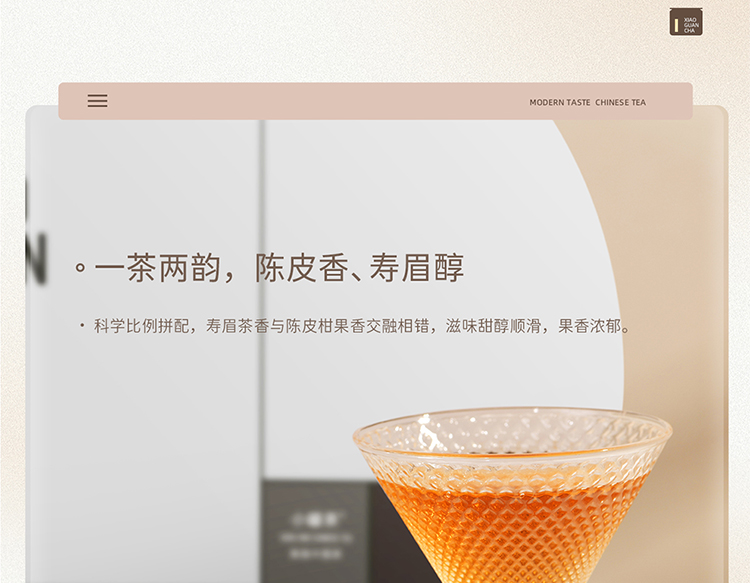Click the small dot before the description line

(82, 326)
